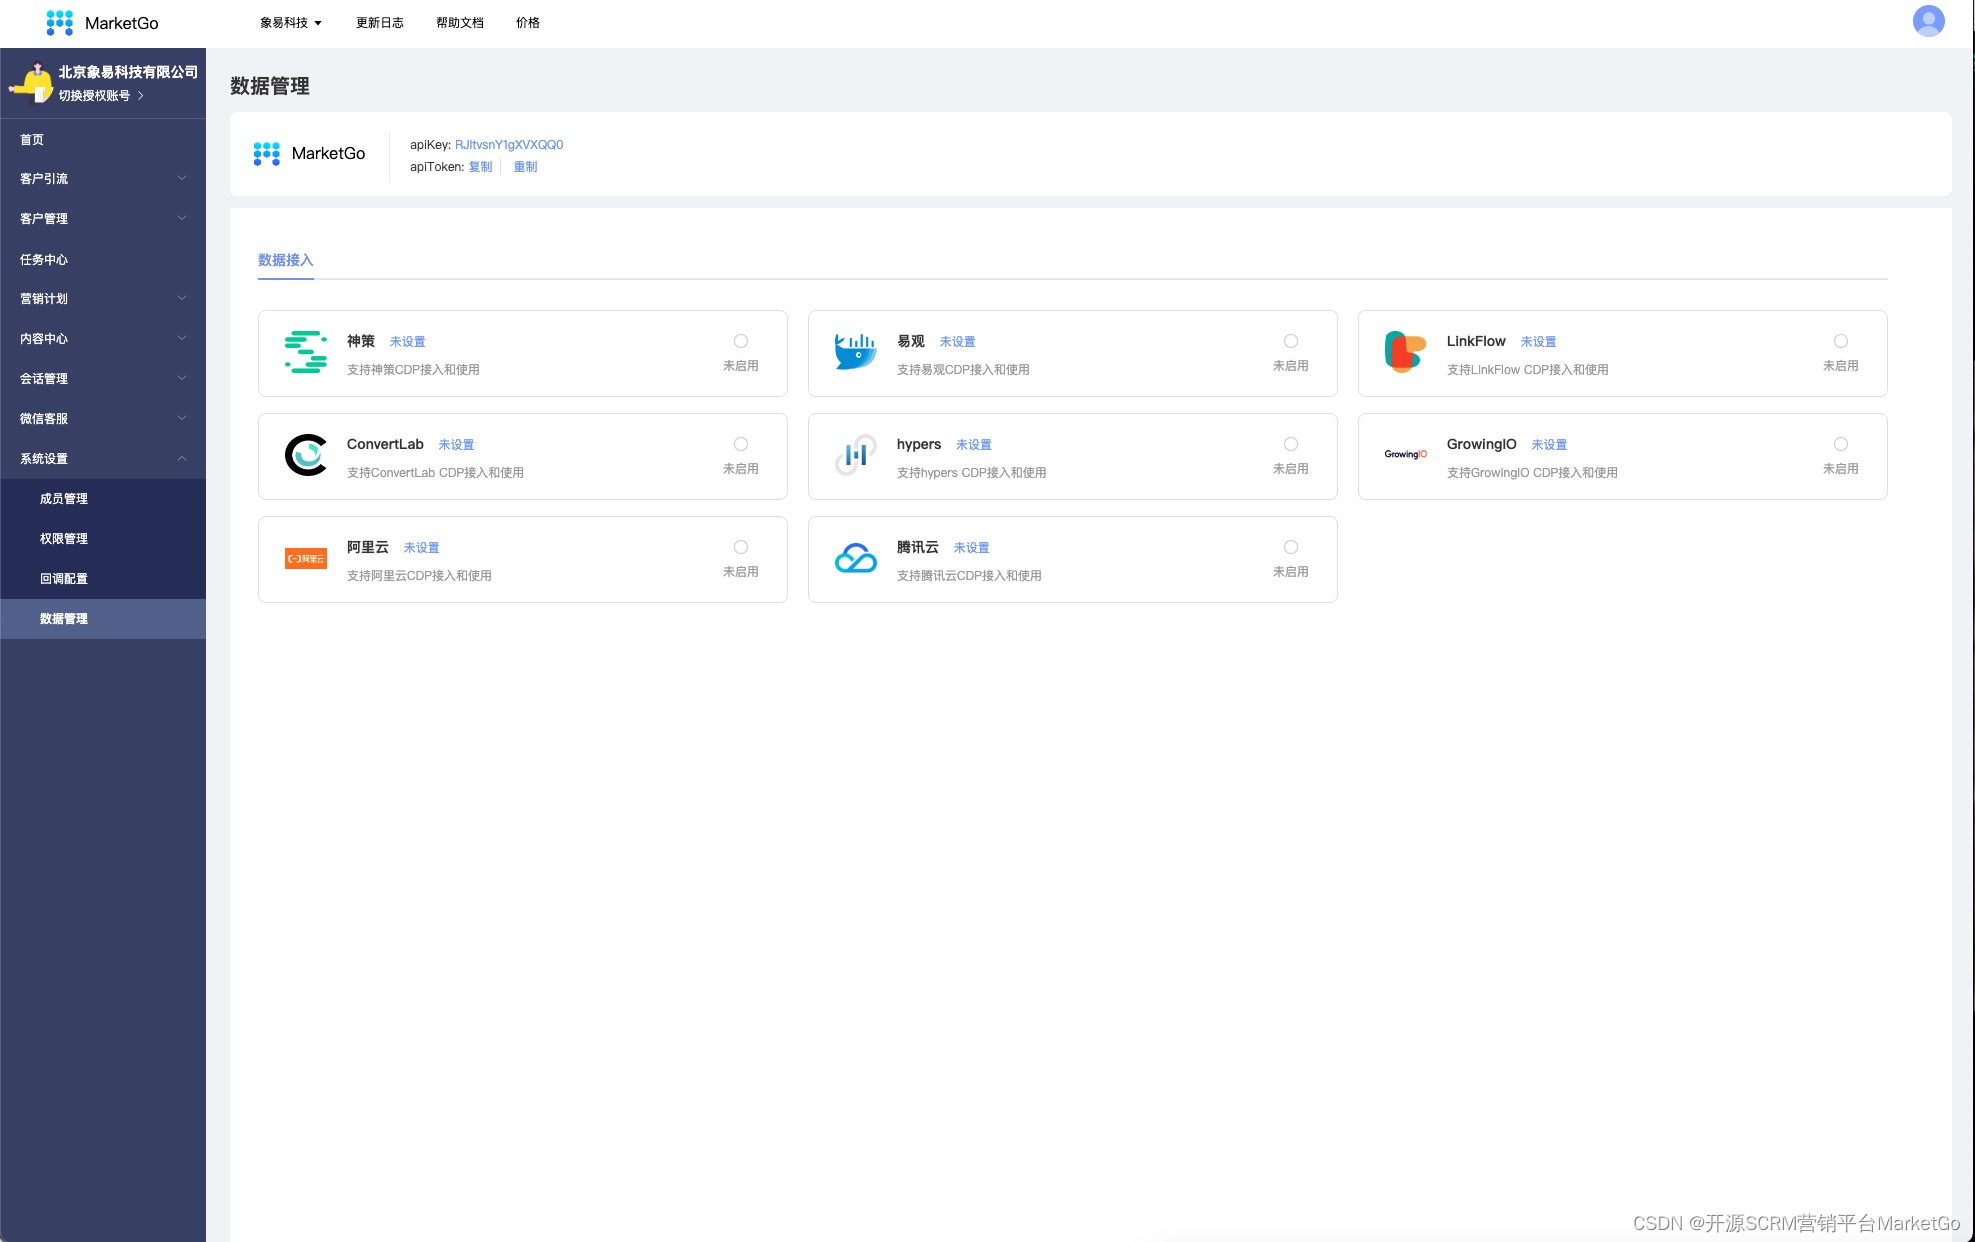Screen dimensions: 1975x1242
Task: Click the company mascot avatar icon
Action: (32, 83)
